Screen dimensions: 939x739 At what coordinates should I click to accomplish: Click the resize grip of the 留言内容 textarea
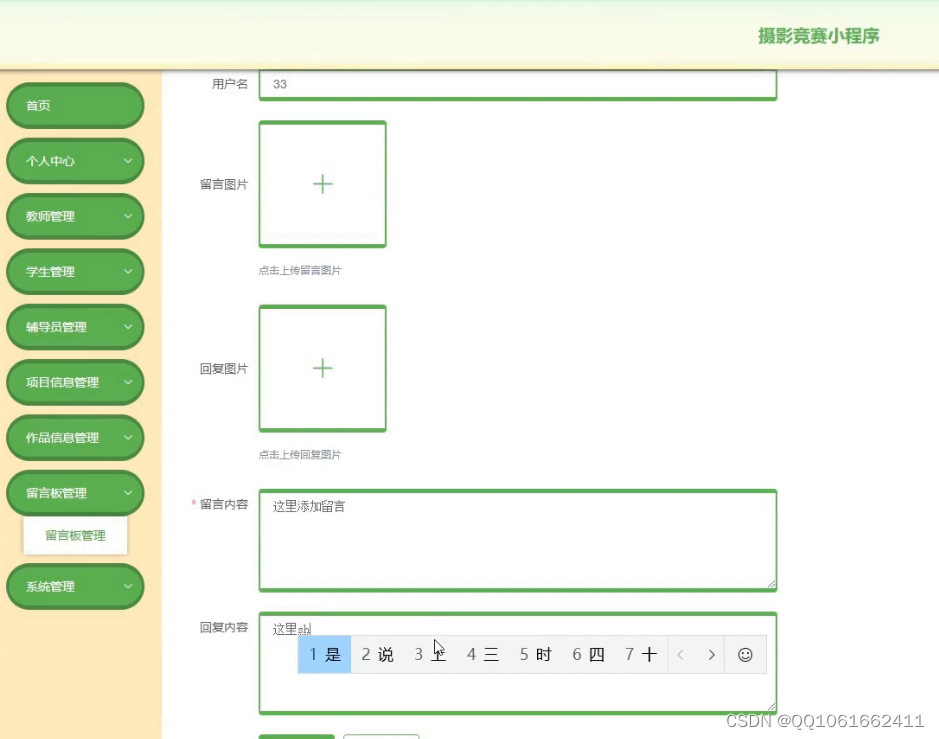771,585
